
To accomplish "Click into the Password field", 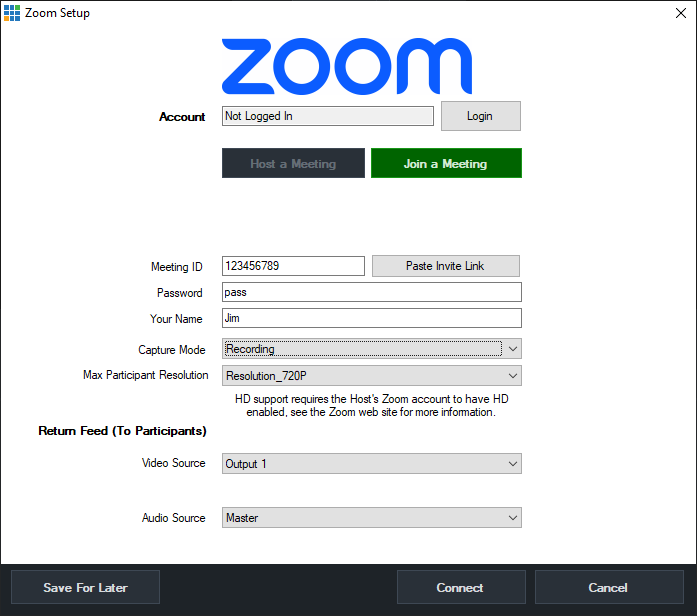I will [x=371, y=292].
